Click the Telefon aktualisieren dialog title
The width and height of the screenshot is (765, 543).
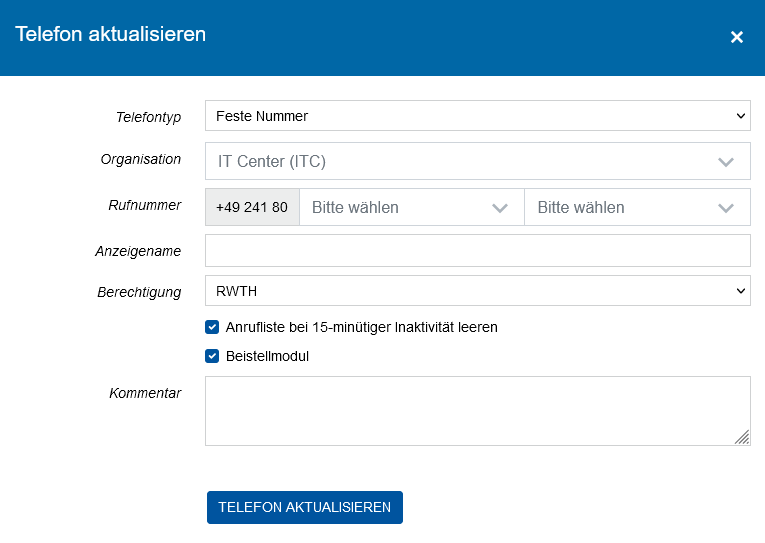[x=111, y=34]
